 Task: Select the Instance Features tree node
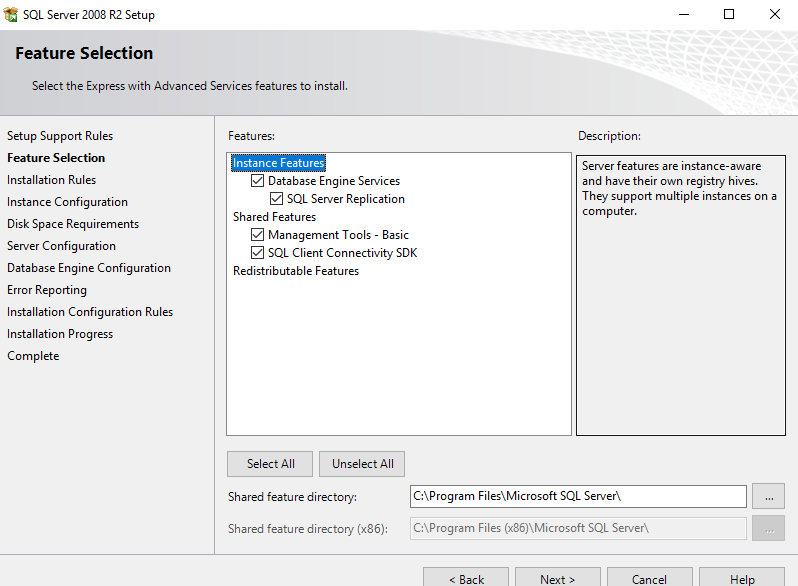point(279,163)
